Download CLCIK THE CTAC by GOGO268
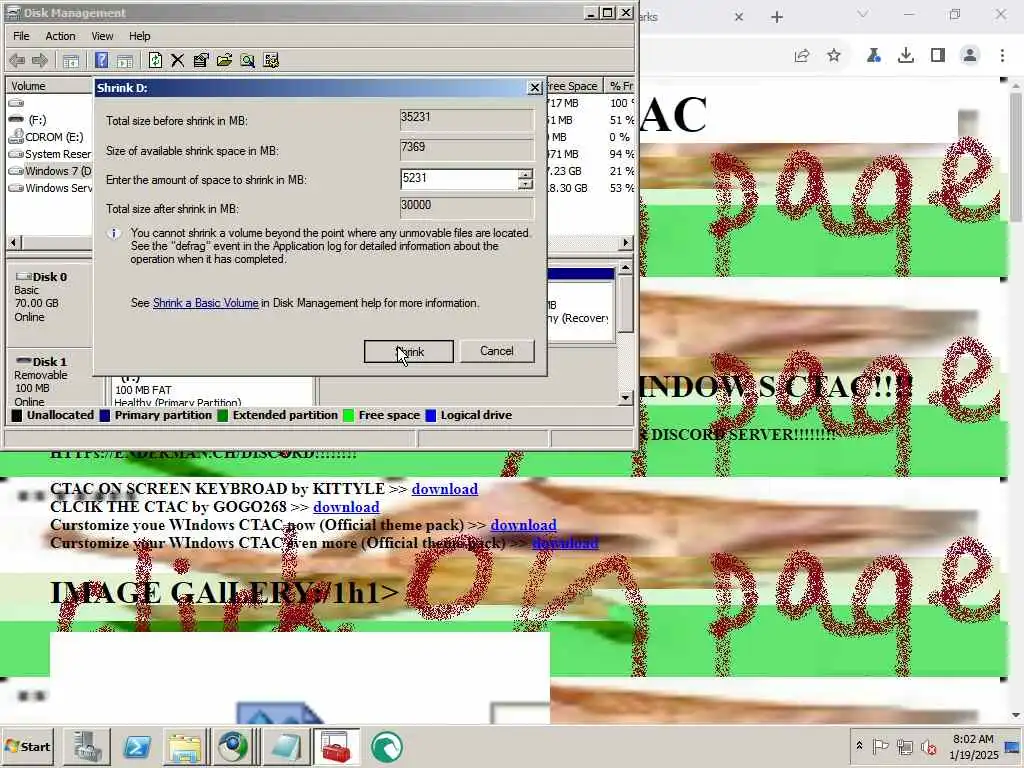This screenshot has height=768, width=1024. pos(346,507)
